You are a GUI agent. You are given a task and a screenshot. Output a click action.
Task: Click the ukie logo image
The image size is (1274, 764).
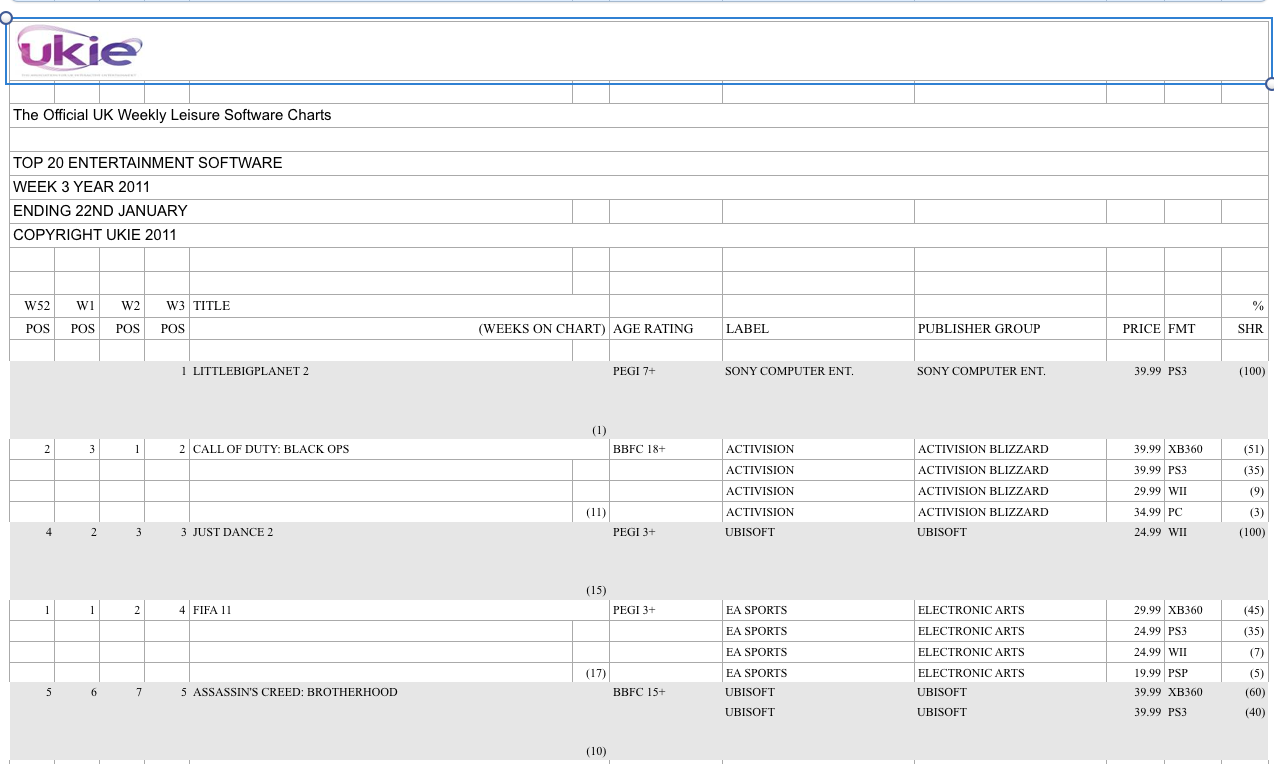[80, 50]
